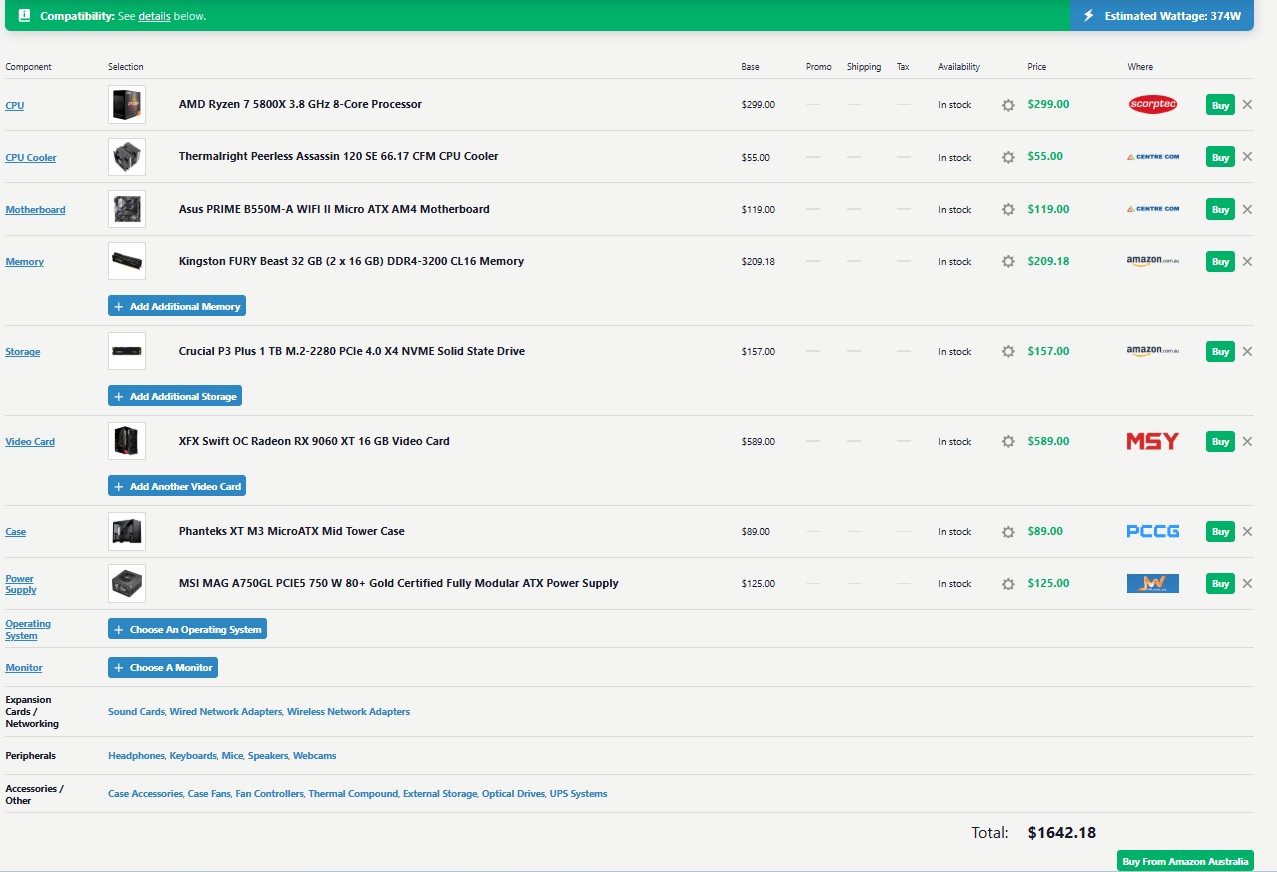Viewport: 1277px width, 872px height.
Task: Click Choose A Monitor button
Action: tap(163, 667)
